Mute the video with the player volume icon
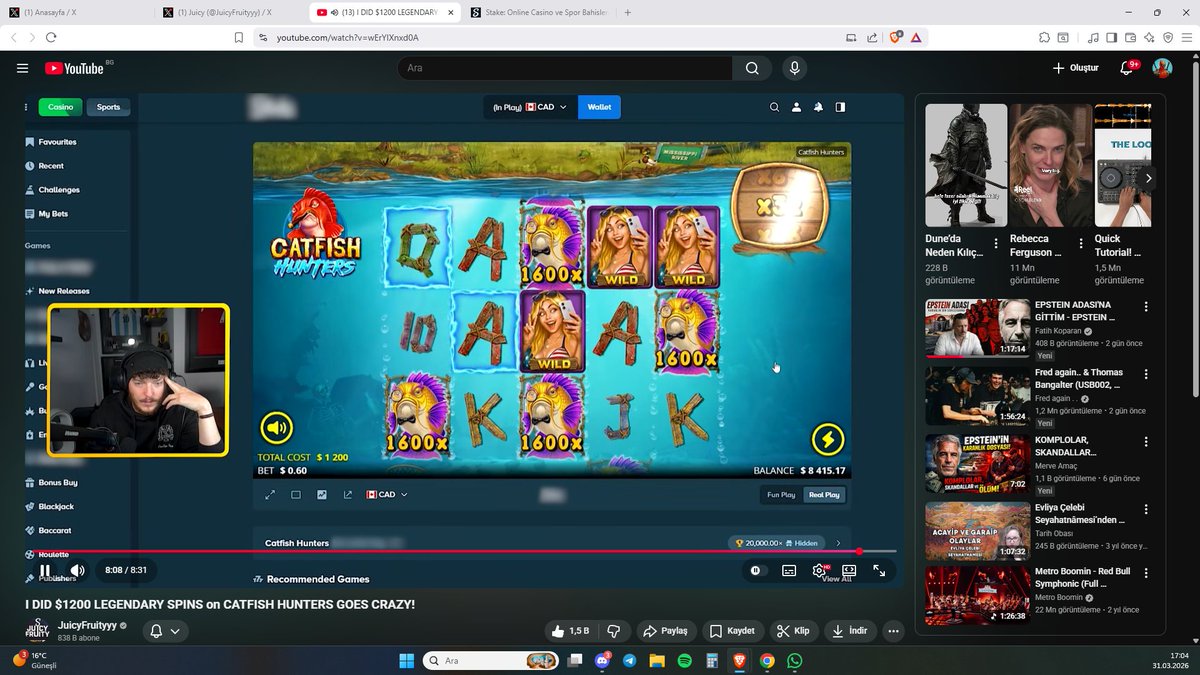The height and width of the screenshot is (675, 1200). (x=77, y=571)
